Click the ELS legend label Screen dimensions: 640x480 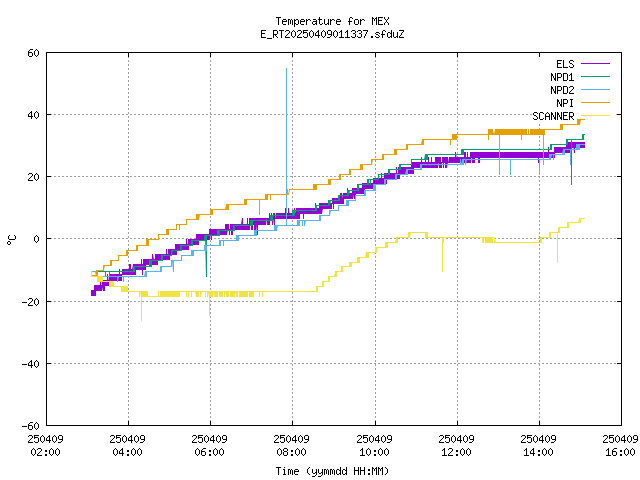click(565, 64)
